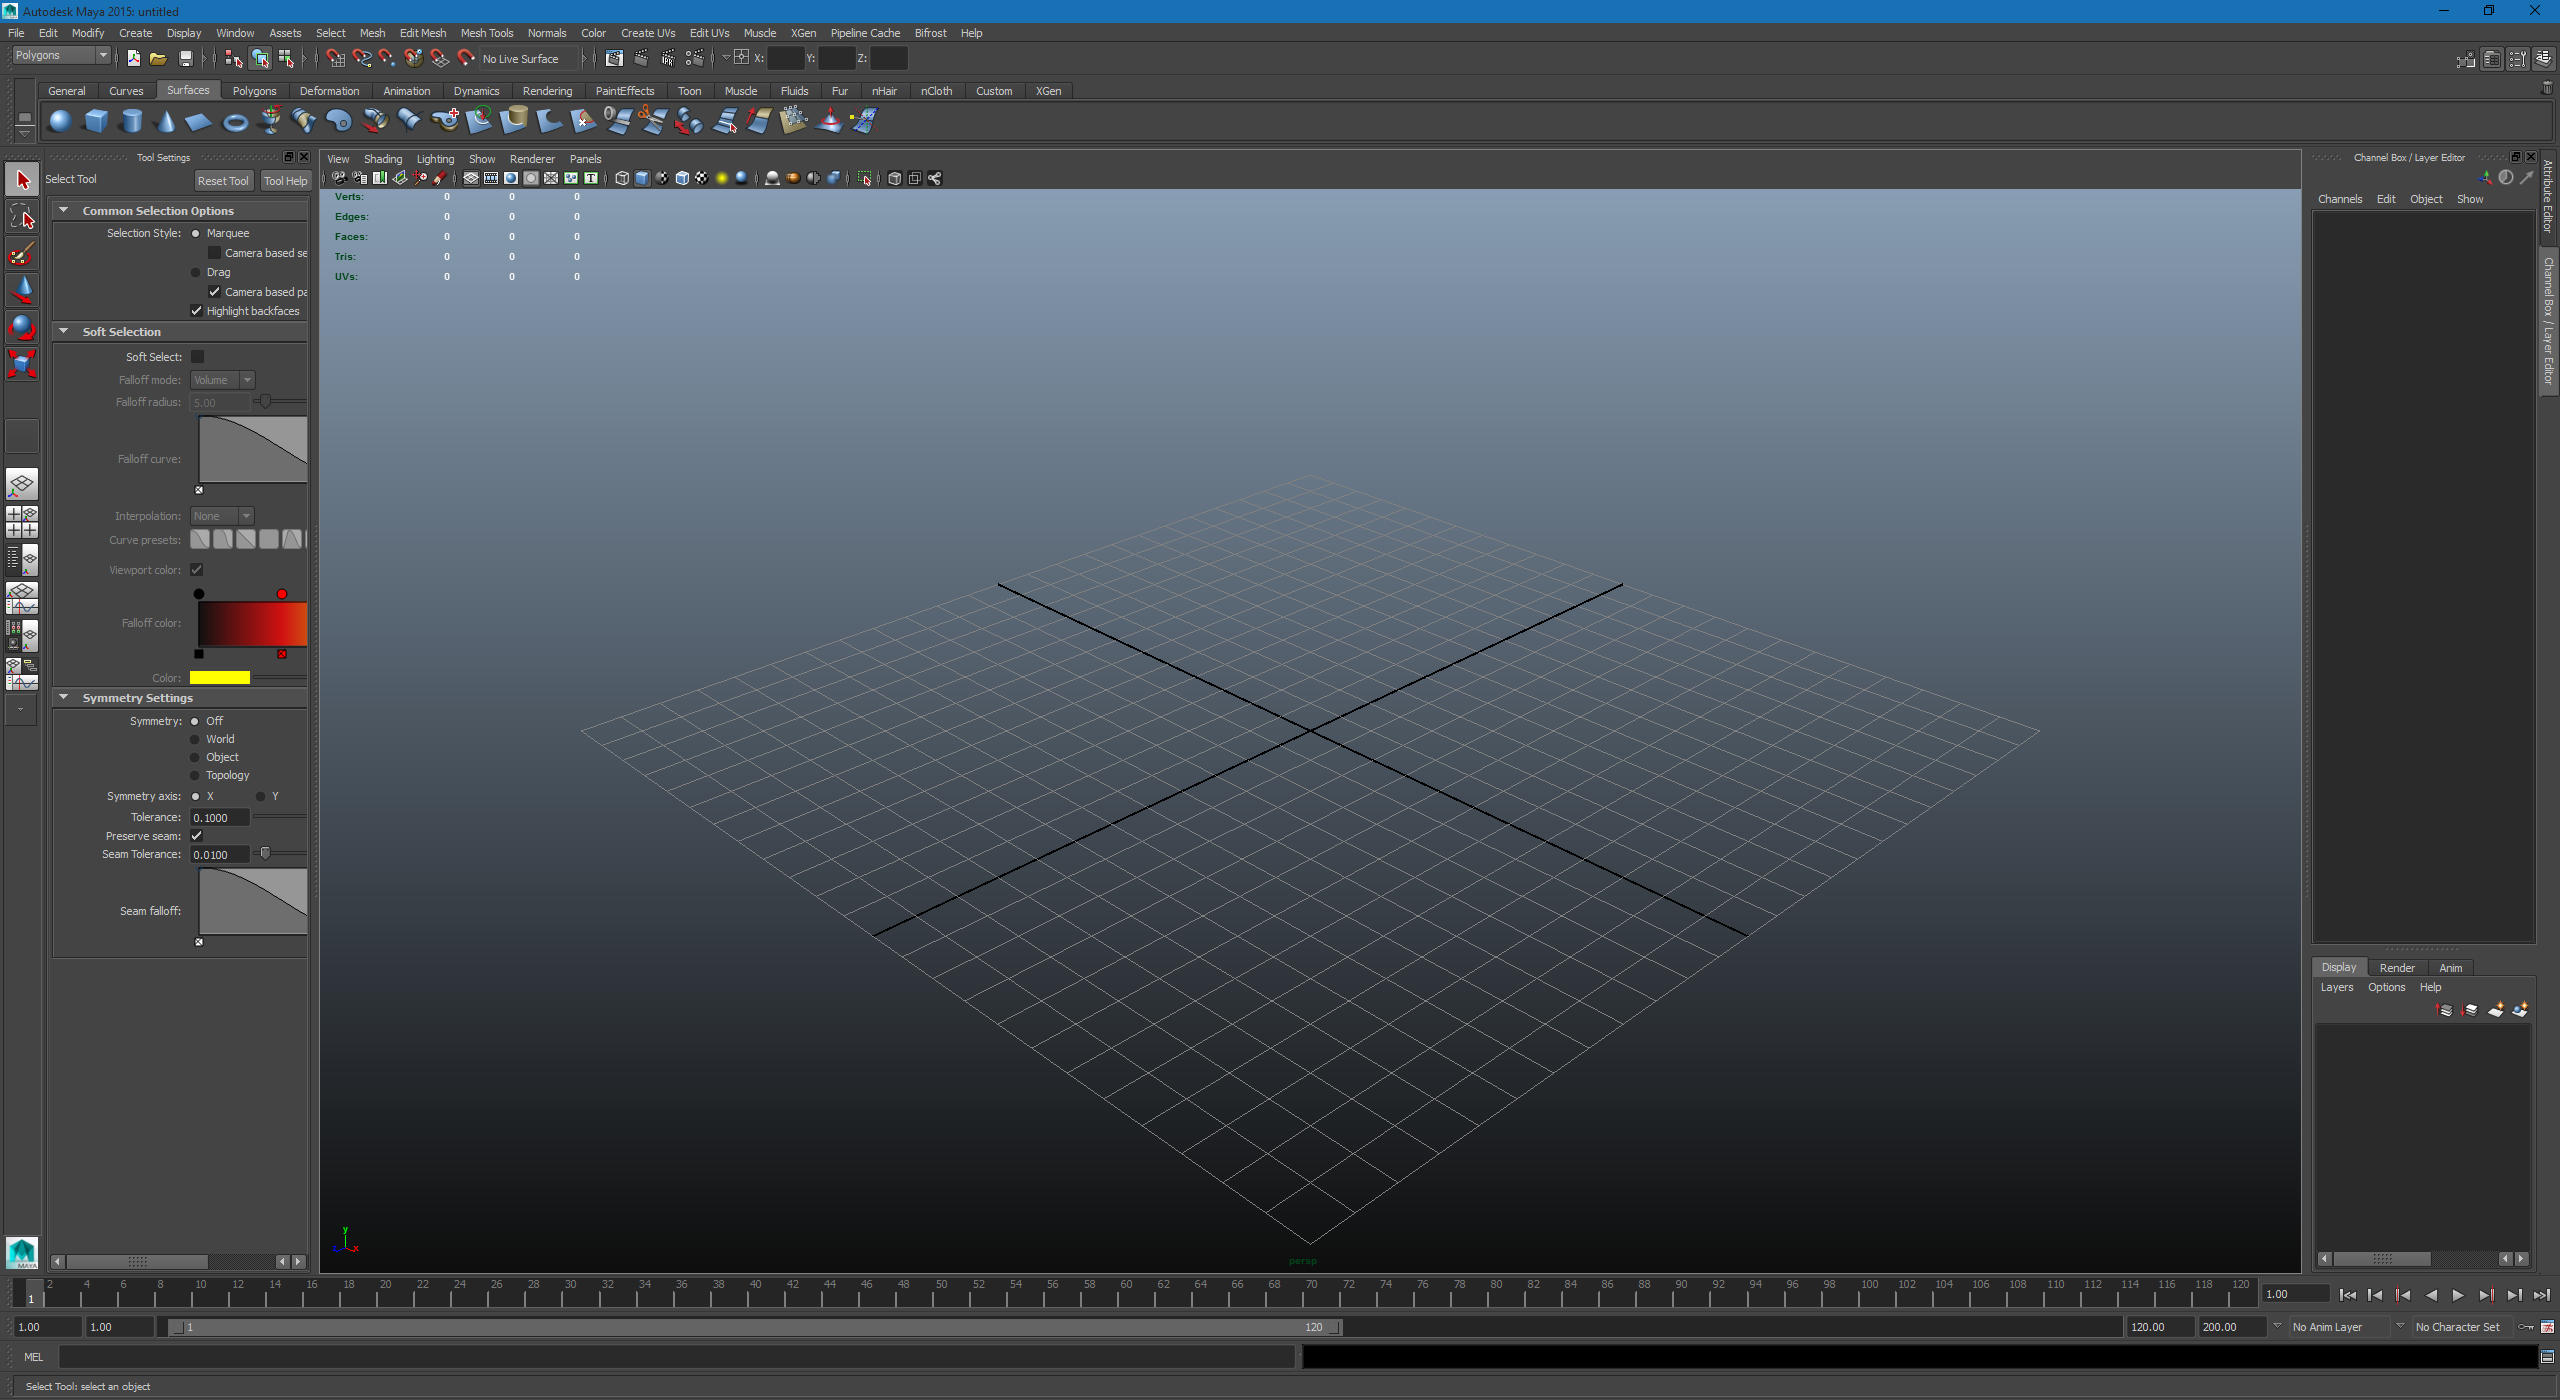
Task: Open the Create UVs menu
Action: 647,33
